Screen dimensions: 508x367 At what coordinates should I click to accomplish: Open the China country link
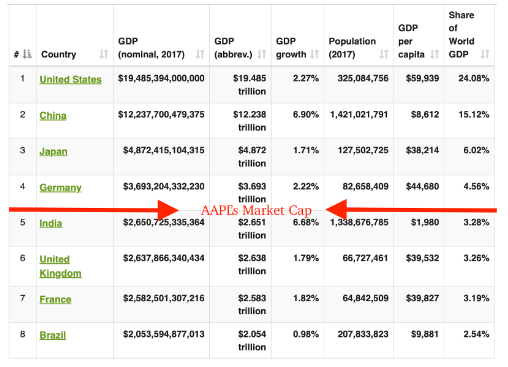pyautogui.click(x=53, y=116)
